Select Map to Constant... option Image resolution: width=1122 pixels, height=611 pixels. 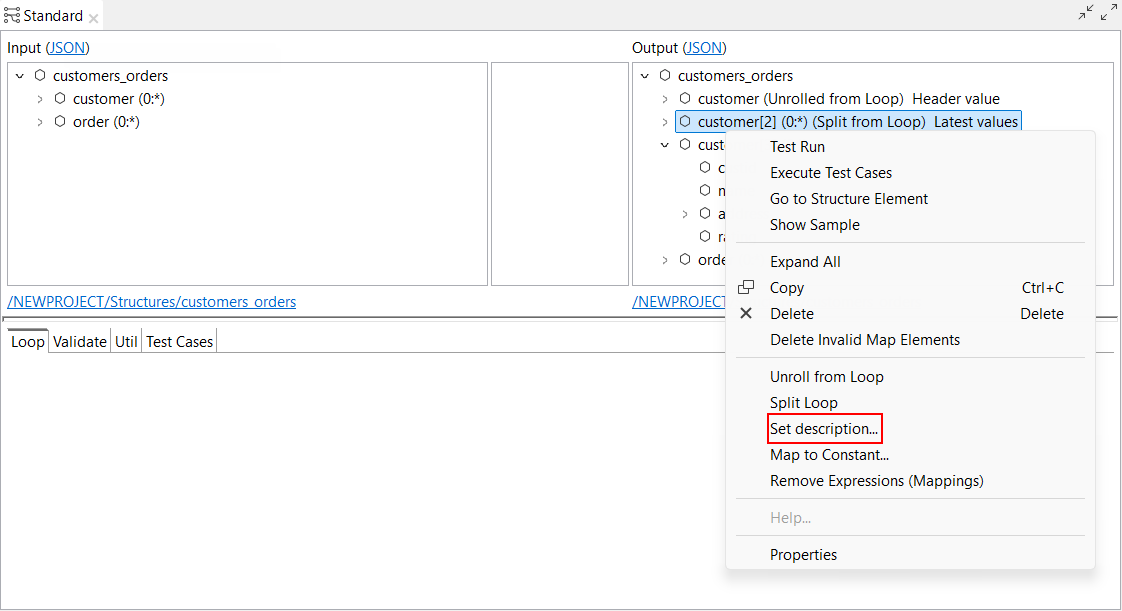(x=829, y=455)
